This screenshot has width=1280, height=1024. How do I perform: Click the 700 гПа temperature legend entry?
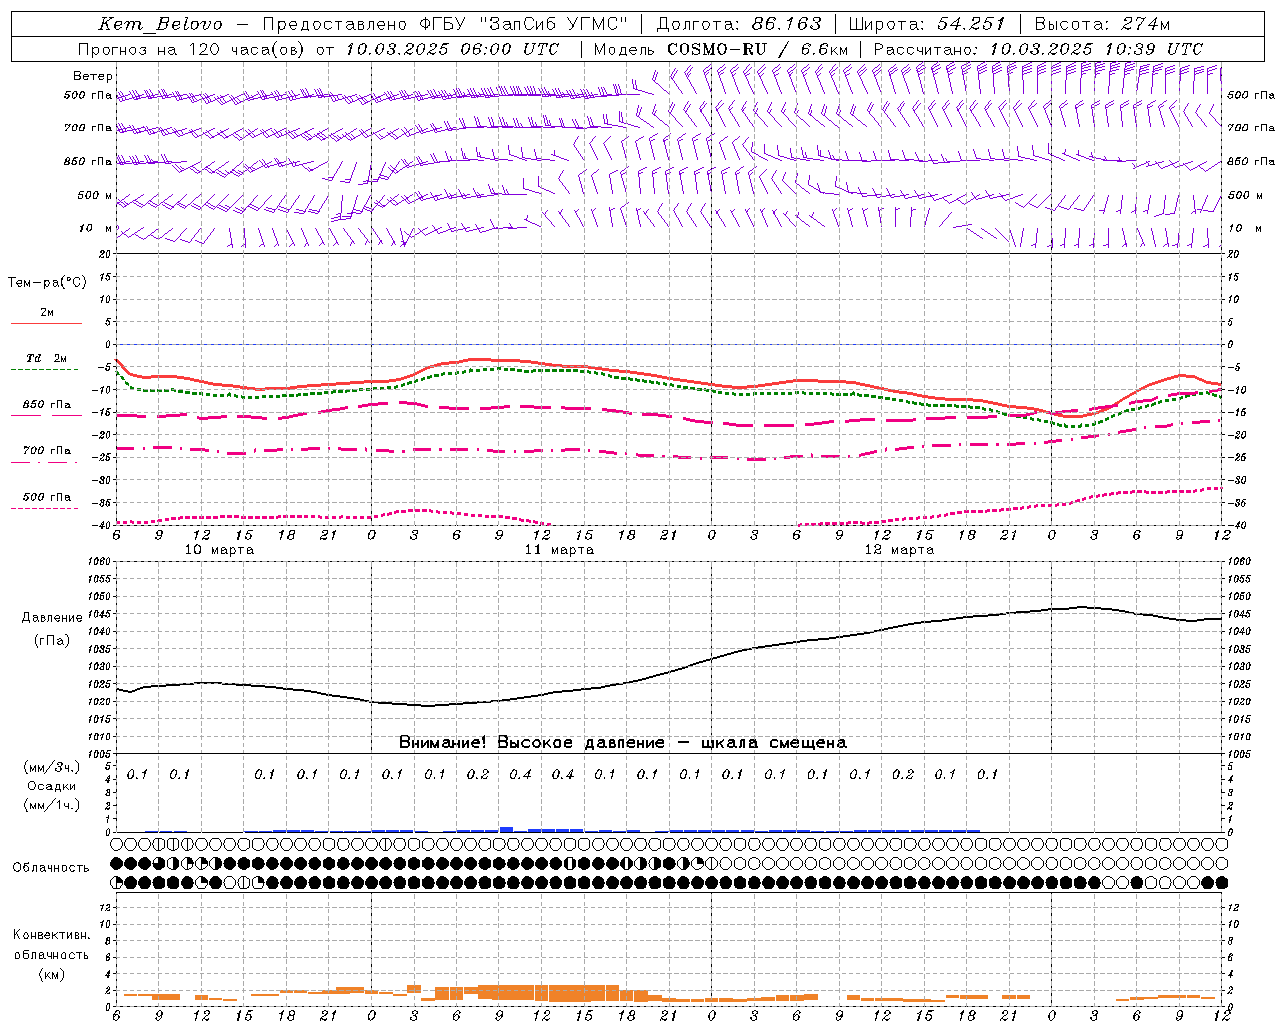coord(46,451)
